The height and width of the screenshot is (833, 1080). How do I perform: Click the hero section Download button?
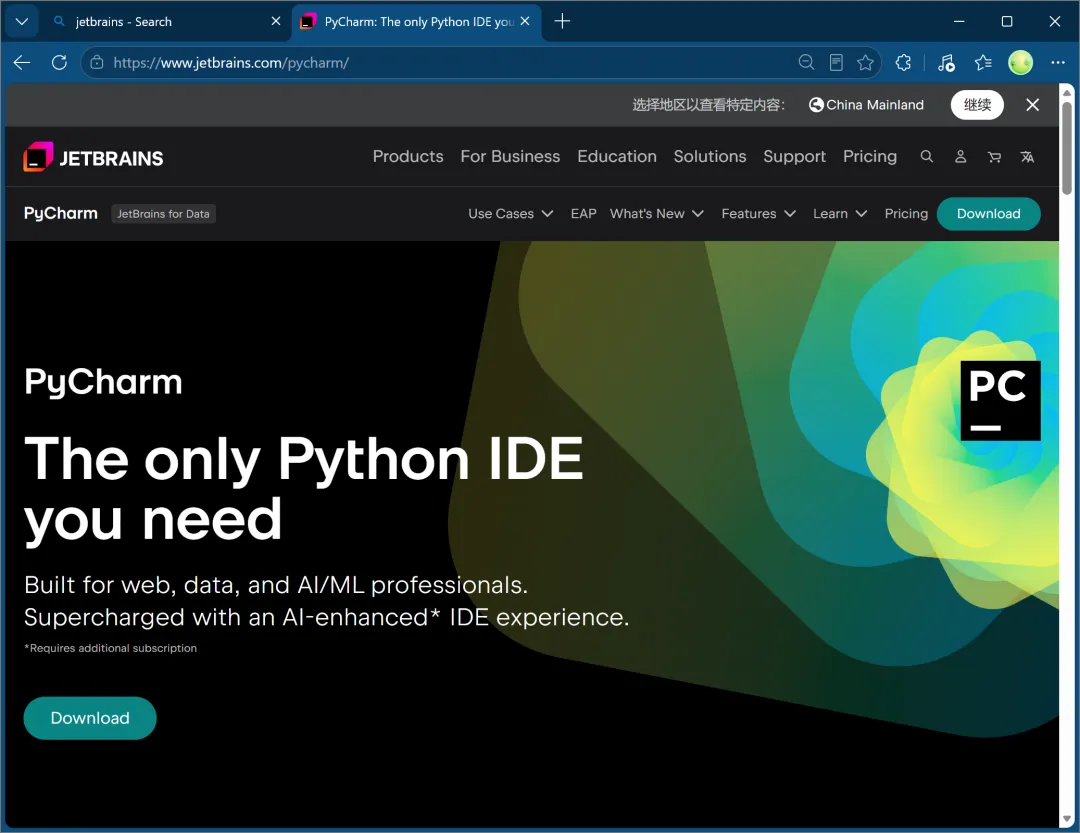[90, 718]
